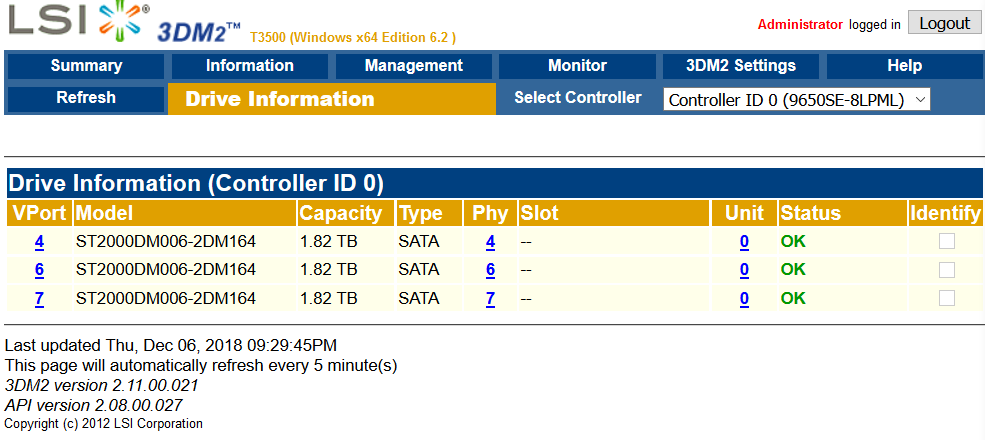
Task: Open VPort 7 link
Action: click(x=39, y=299)
